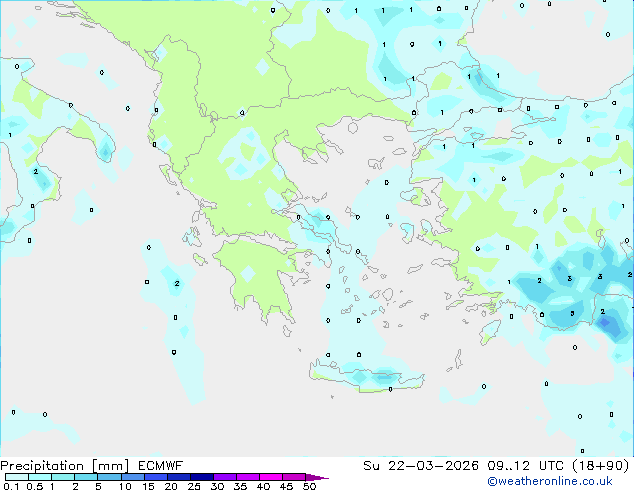Screen dimensions: 634x490
Task: Click the (18+90) forecast run label
Action: click(601, 466)
